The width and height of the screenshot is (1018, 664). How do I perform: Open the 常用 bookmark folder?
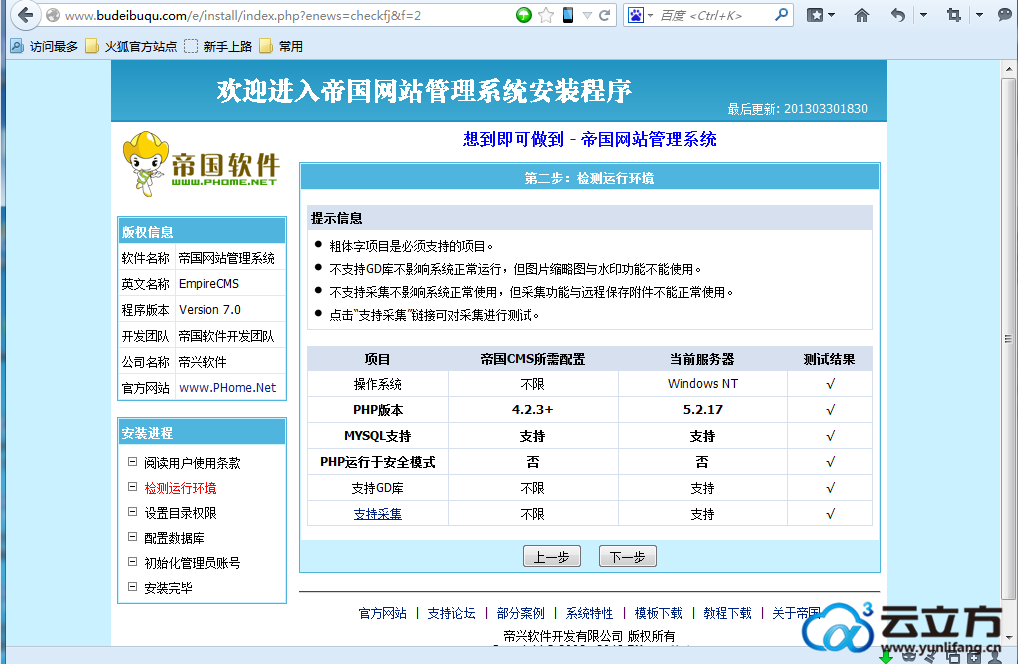pos(281,46)
